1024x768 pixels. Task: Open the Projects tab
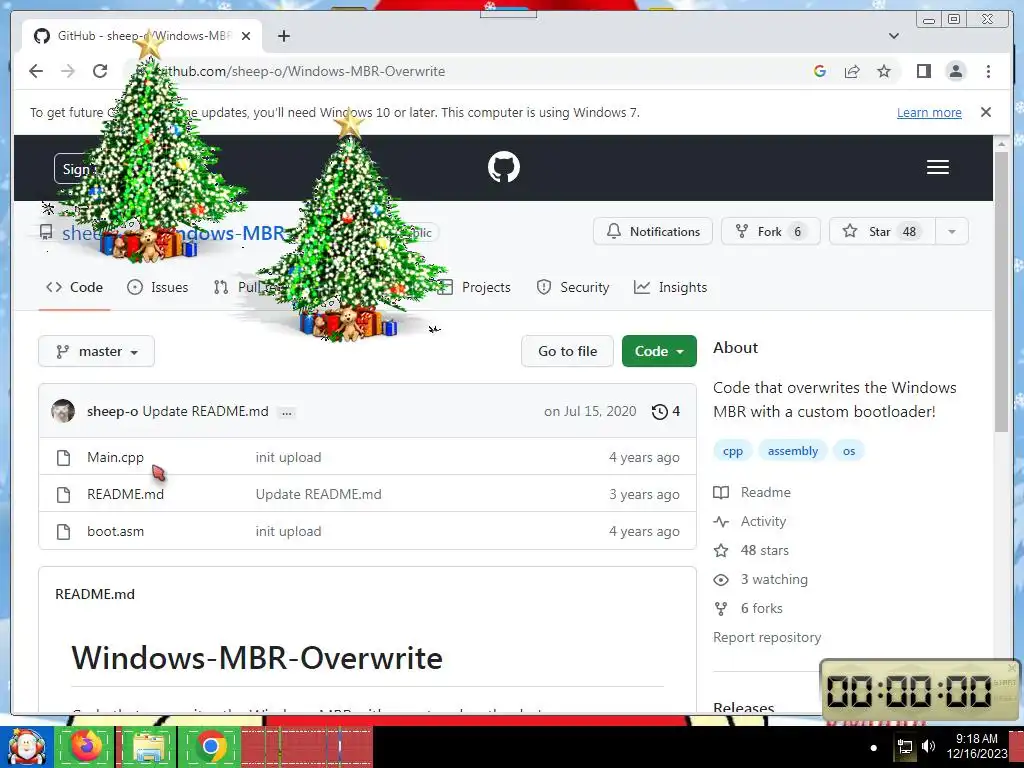point(474,287)
